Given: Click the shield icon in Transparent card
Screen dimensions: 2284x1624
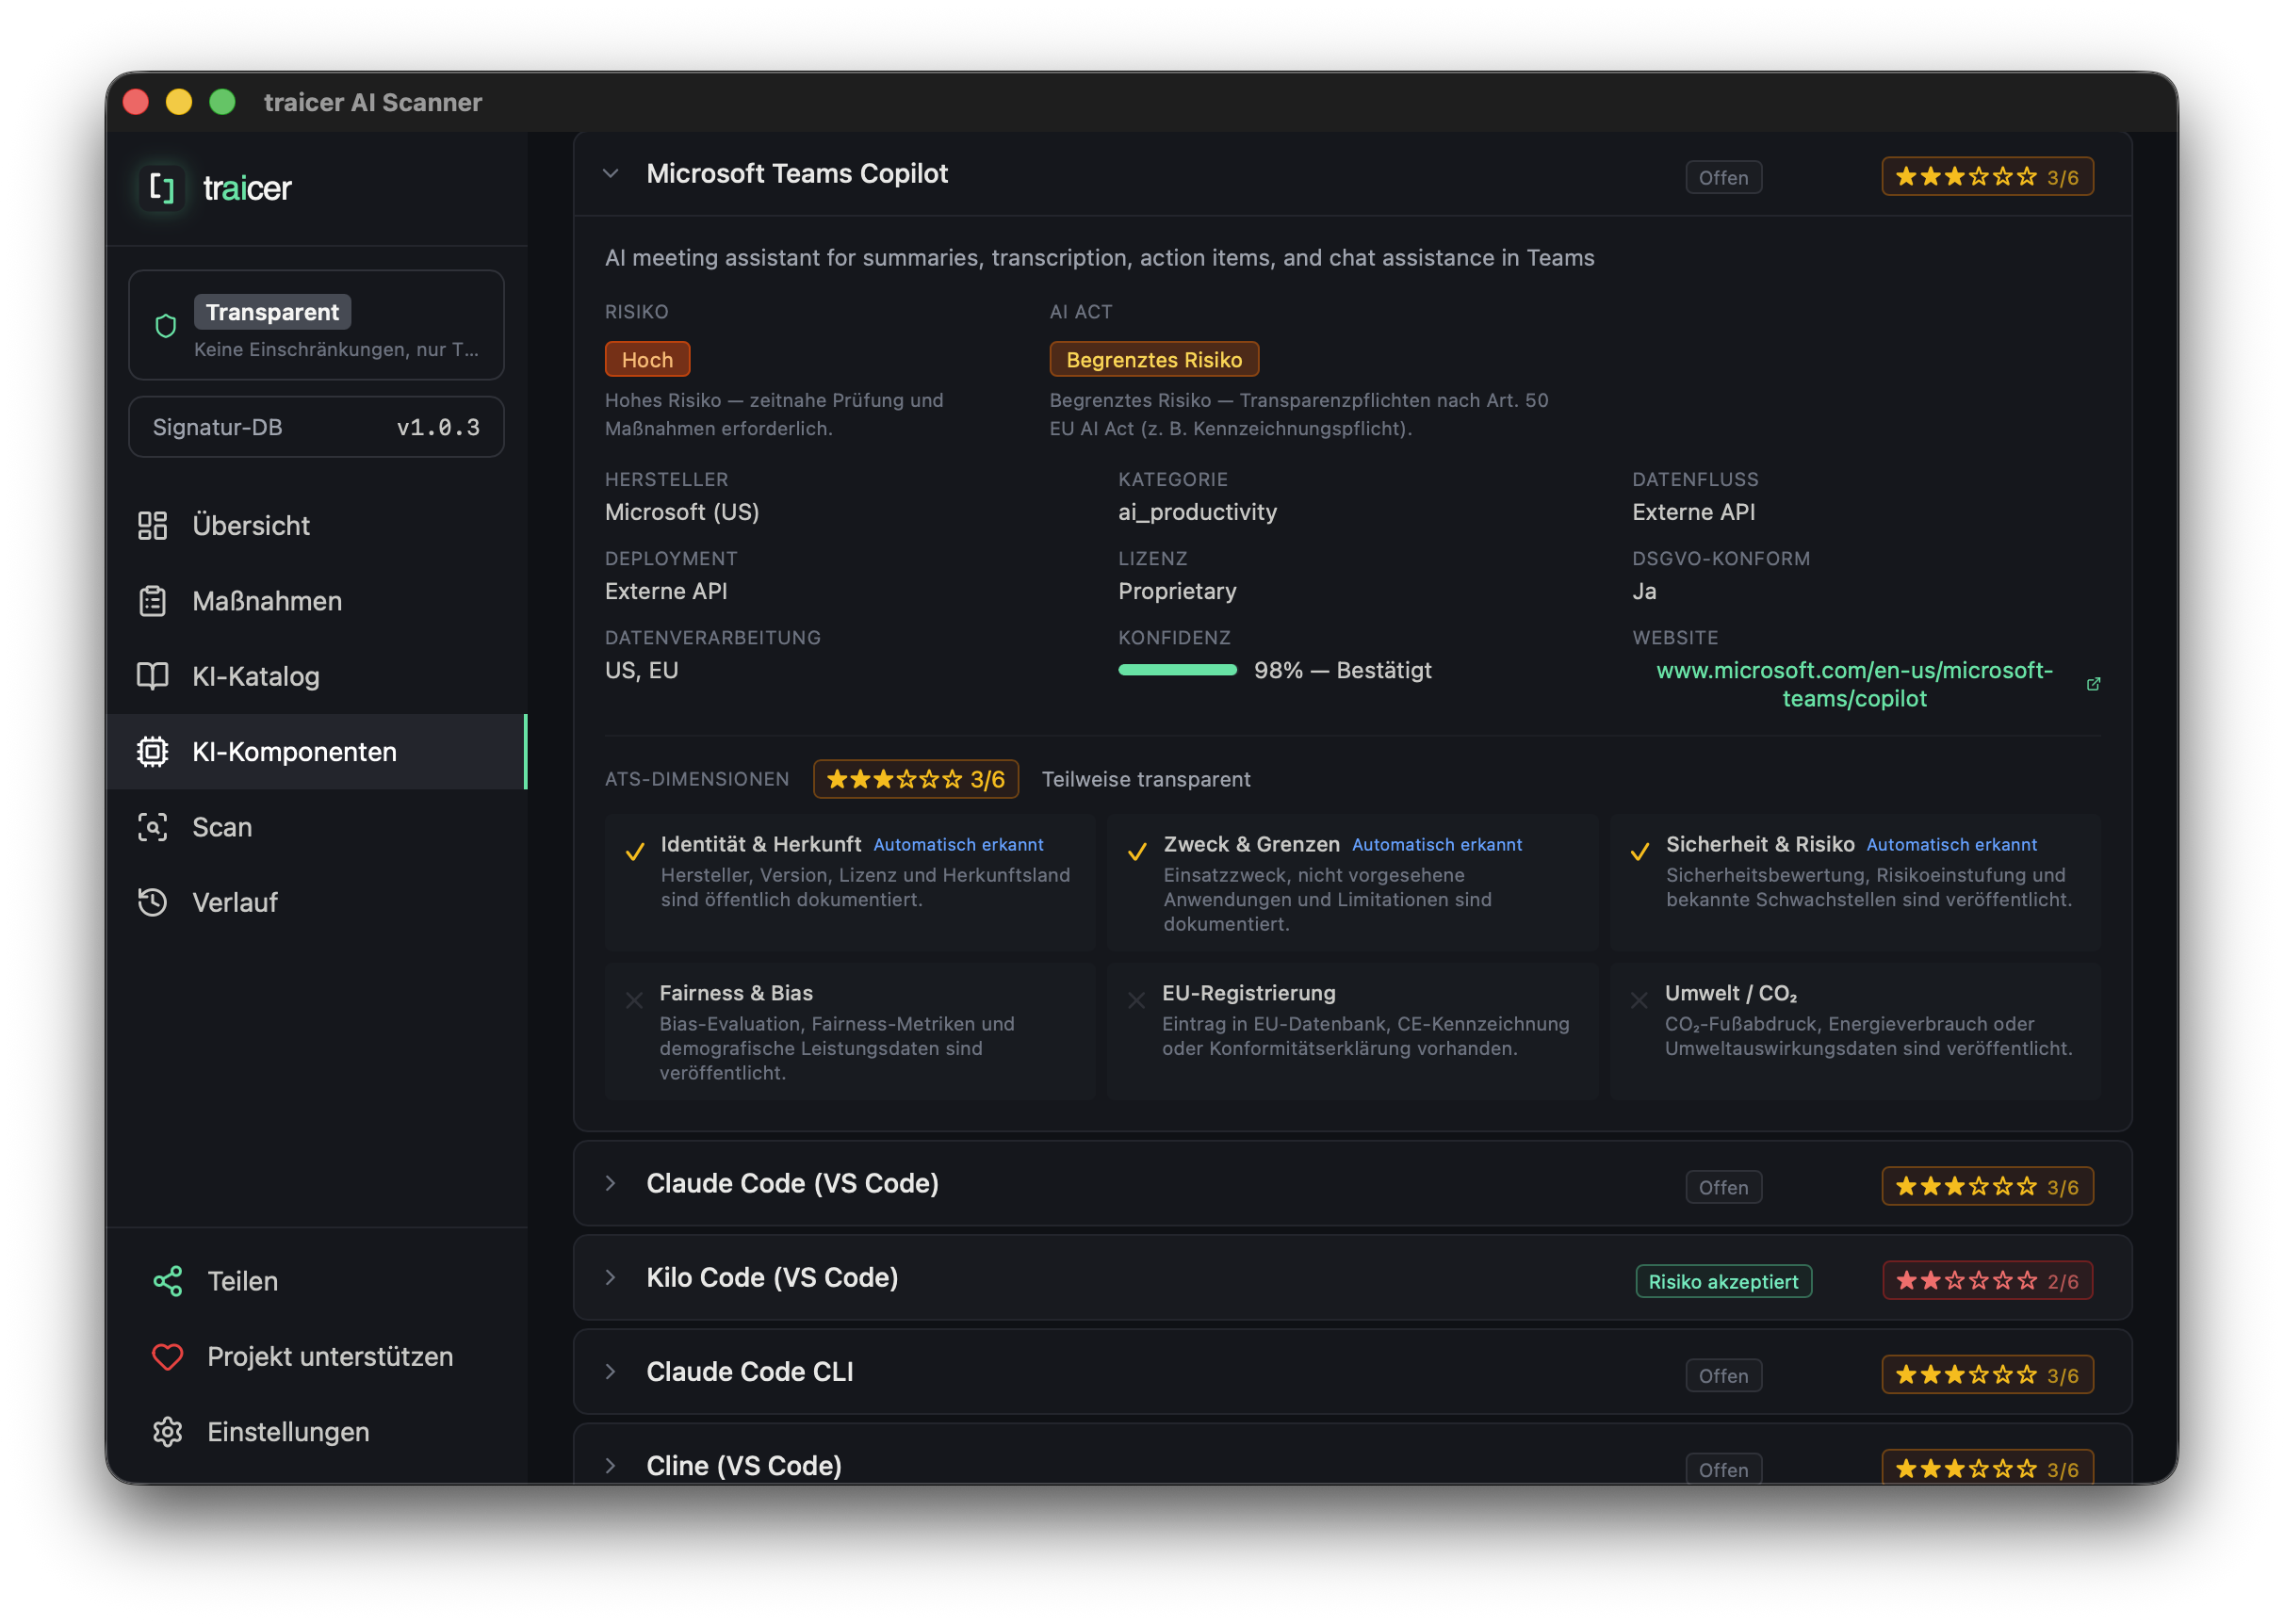Looking at the screenshot, I should click(x=166, y=326).
